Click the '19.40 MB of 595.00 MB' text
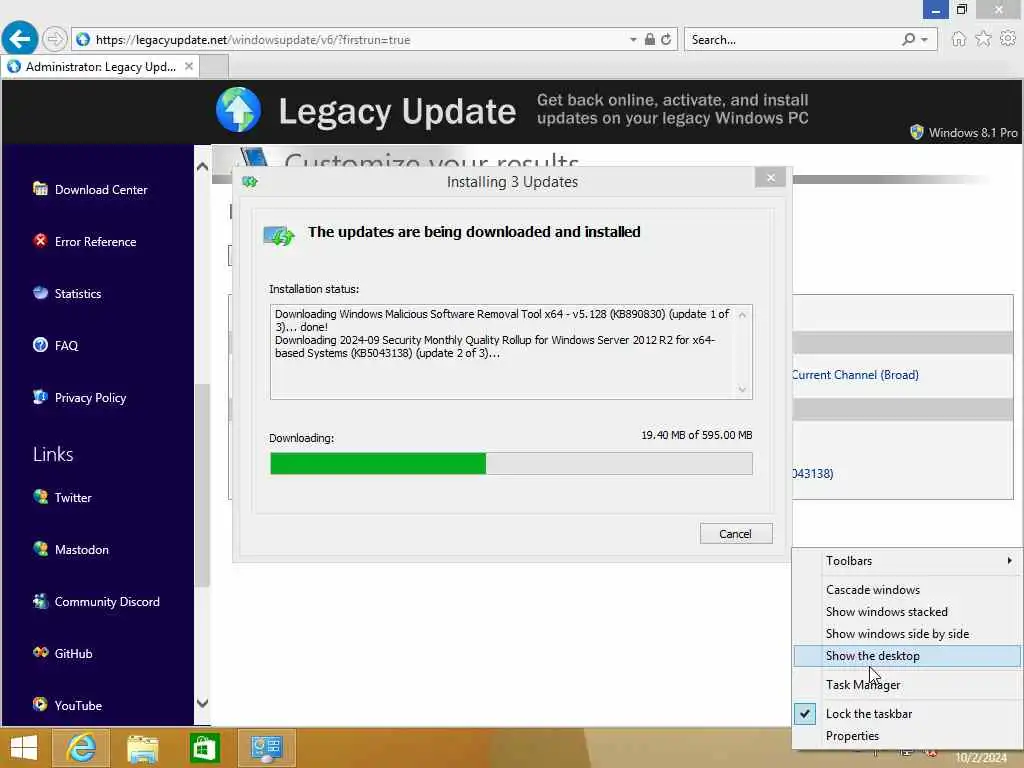The image size is (1024, 768). pos(697,435)
